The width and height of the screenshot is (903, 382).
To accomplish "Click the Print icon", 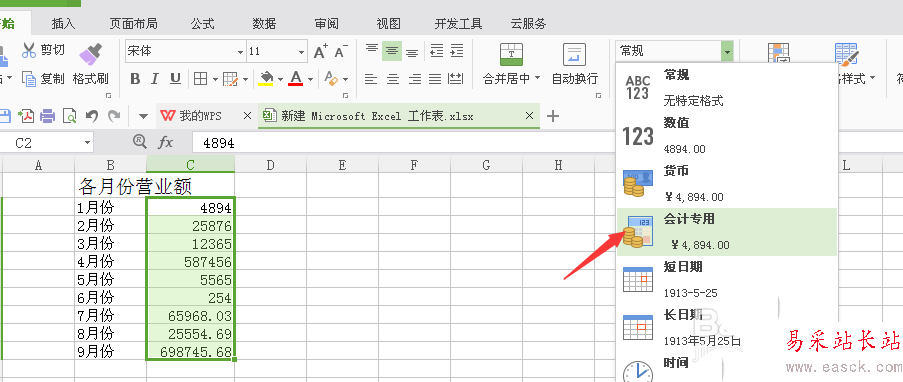I will pyautogui.click(x=47, y=116).
